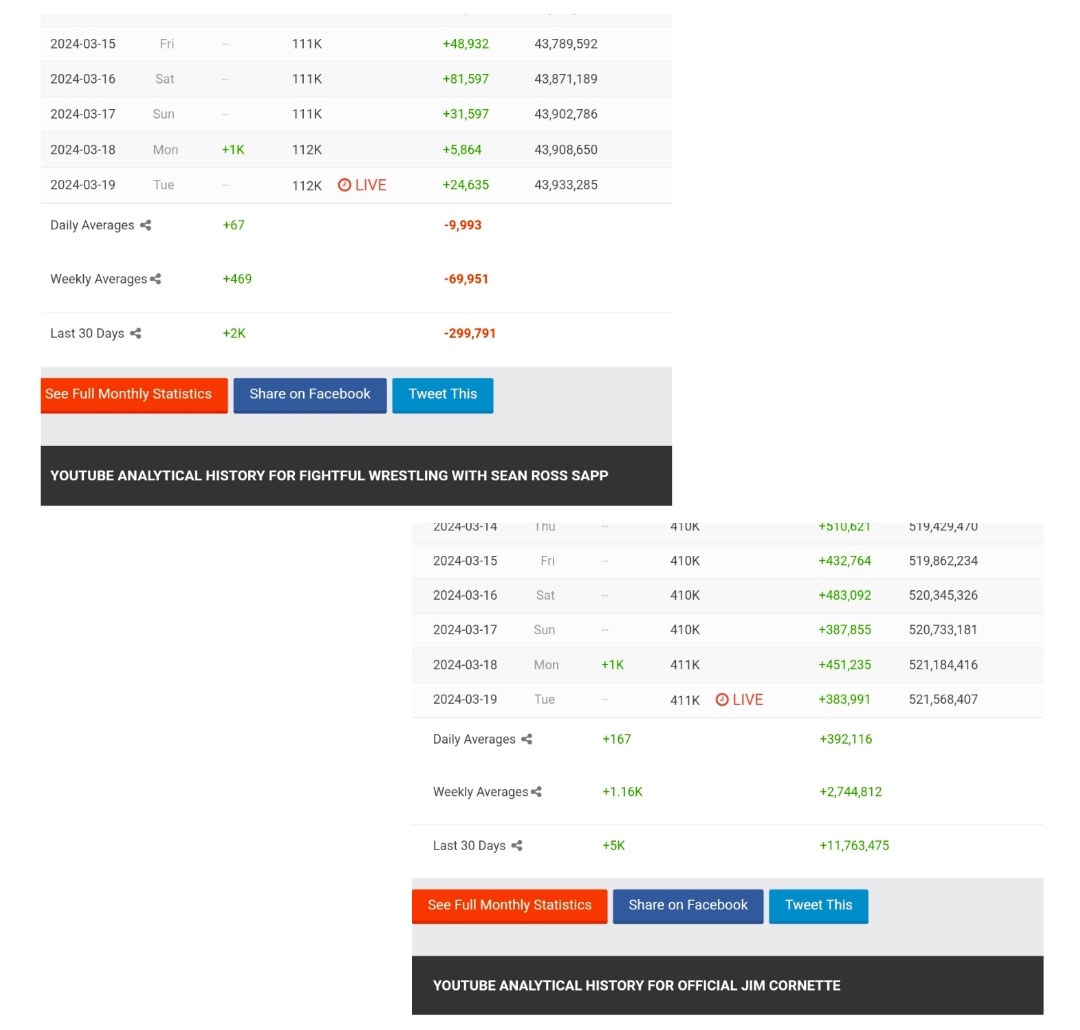Click the 521,568,407 total views value
The width and height of the screenshot is (1080, 1030).
click(x=941, y=699)
